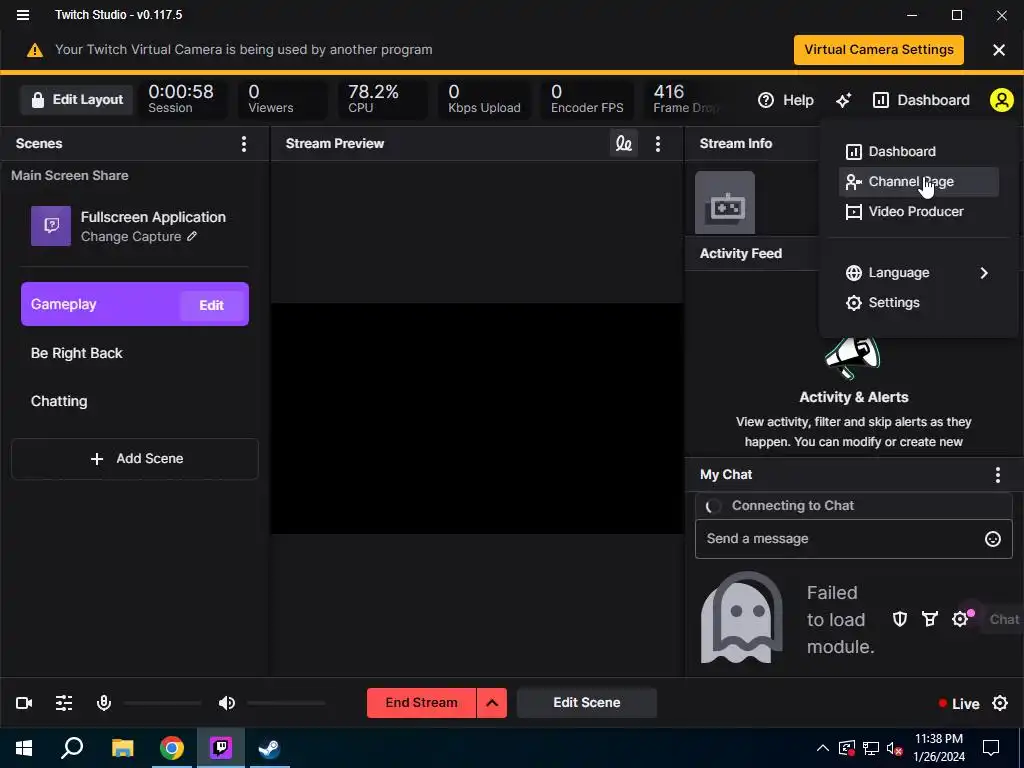Open Scenes panel three-dot menu

[x=244, y=144]
